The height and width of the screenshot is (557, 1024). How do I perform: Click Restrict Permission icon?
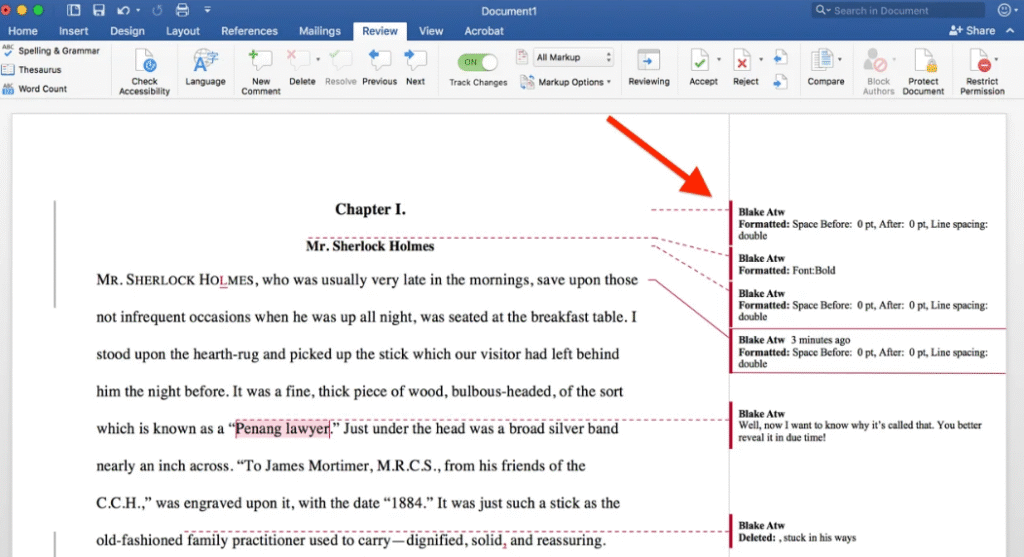(x=982, y=60)
